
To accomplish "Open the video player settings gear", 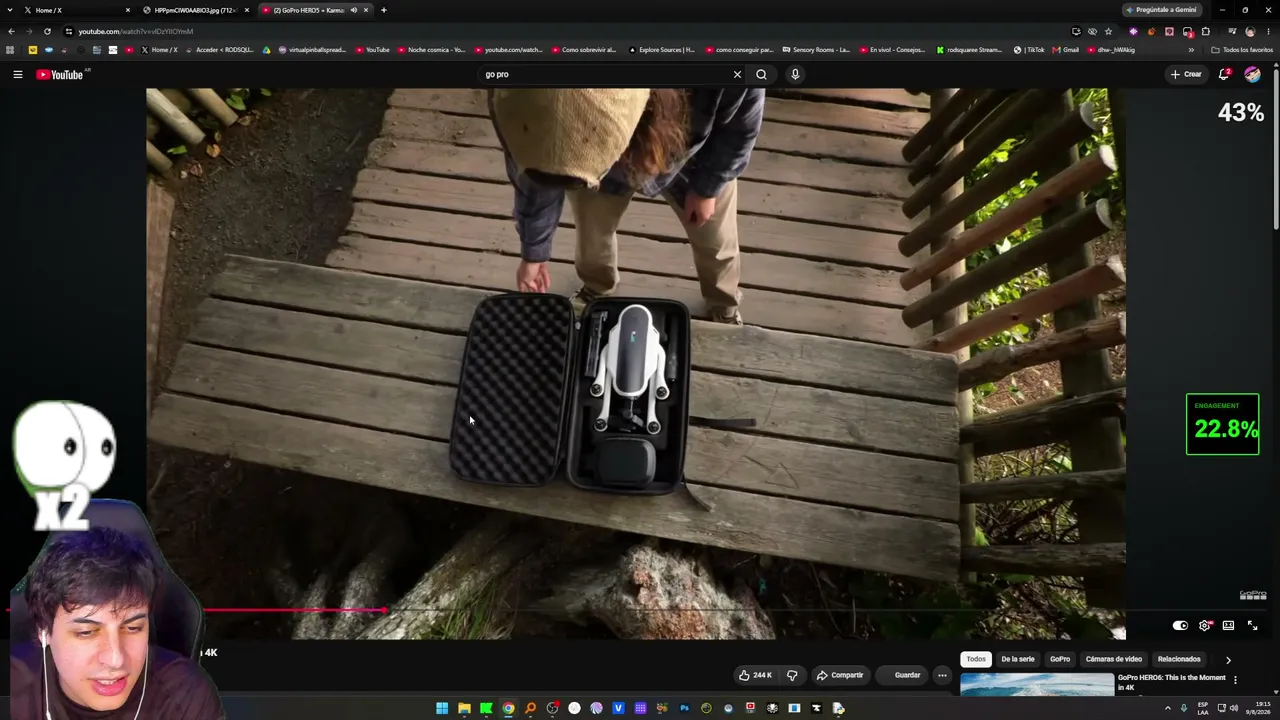I will (x=1205, y=626).
